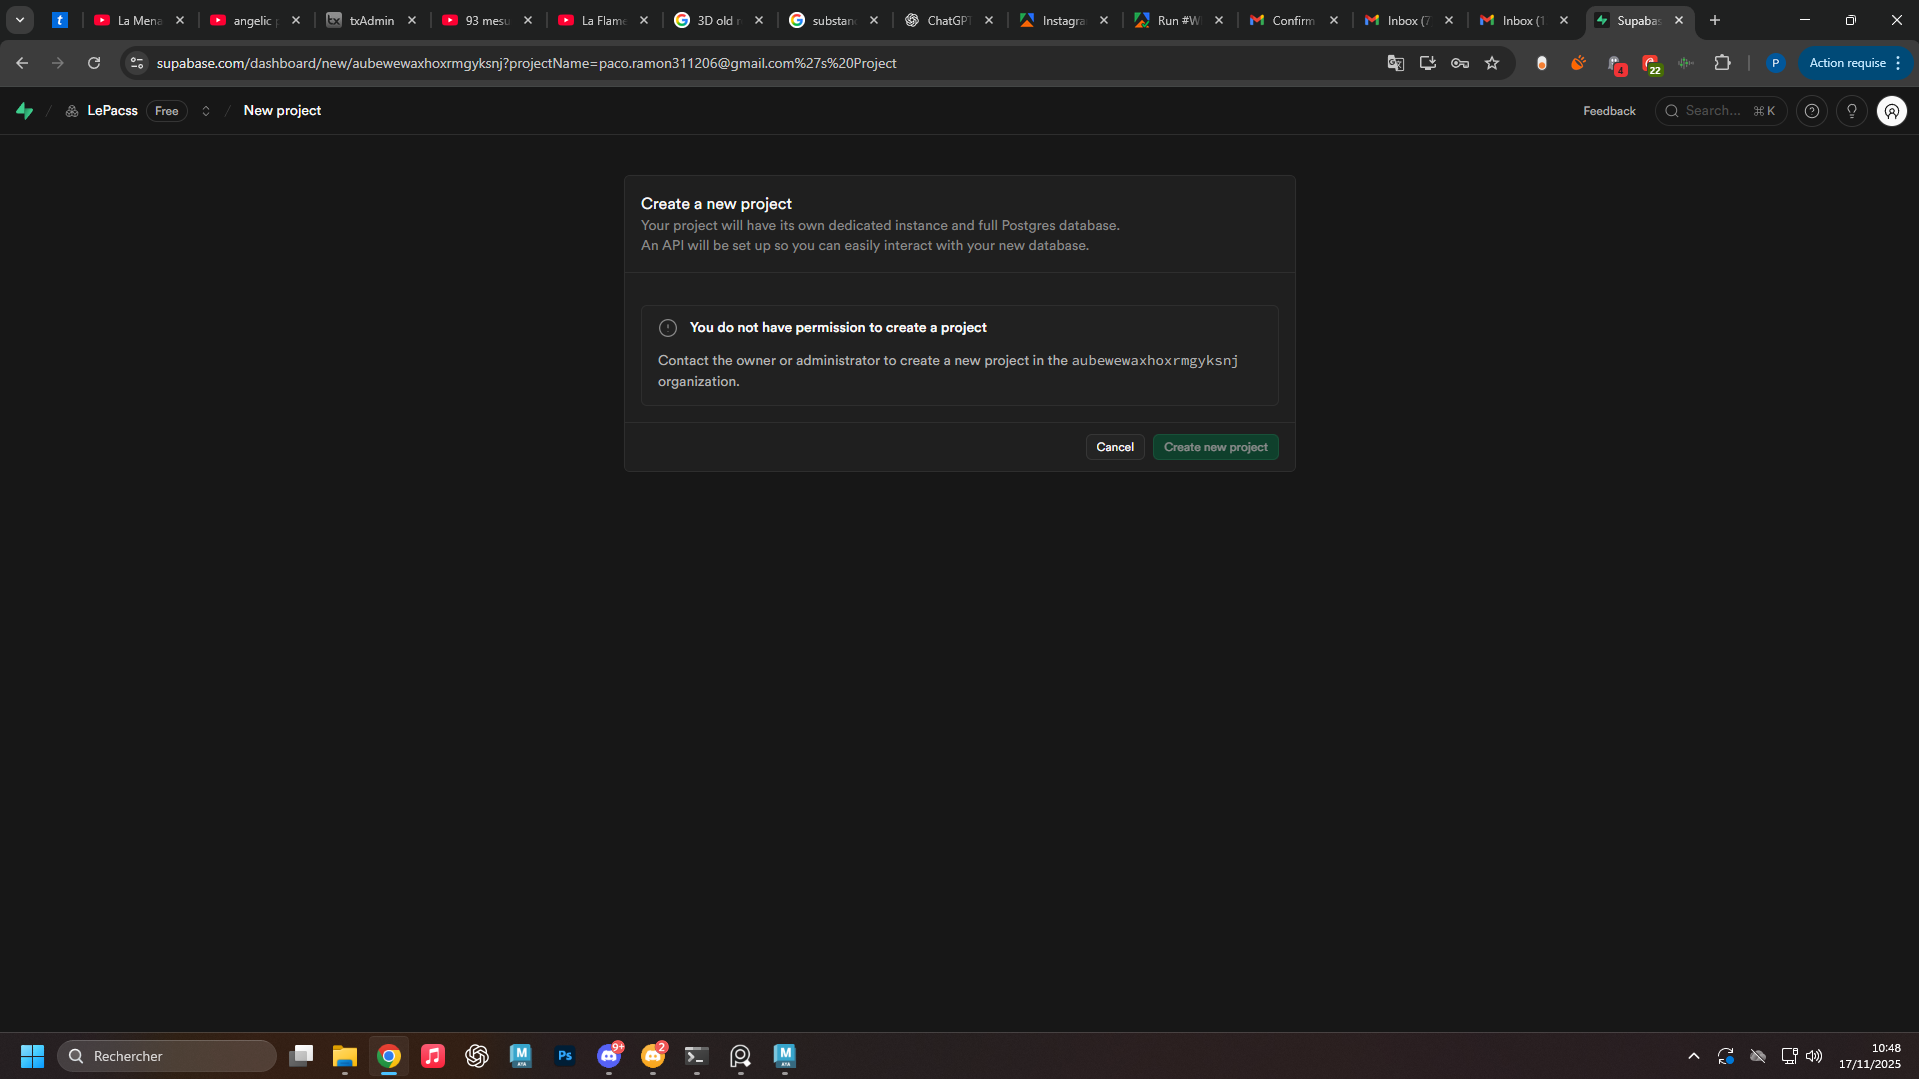This screenshot has width=1919, height=1079.
Task: Open the tab search dropdown arrow
Action: (20, 20)
